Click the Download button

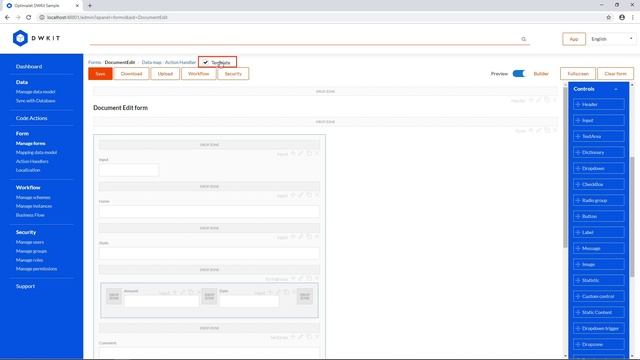click(131, 74)
